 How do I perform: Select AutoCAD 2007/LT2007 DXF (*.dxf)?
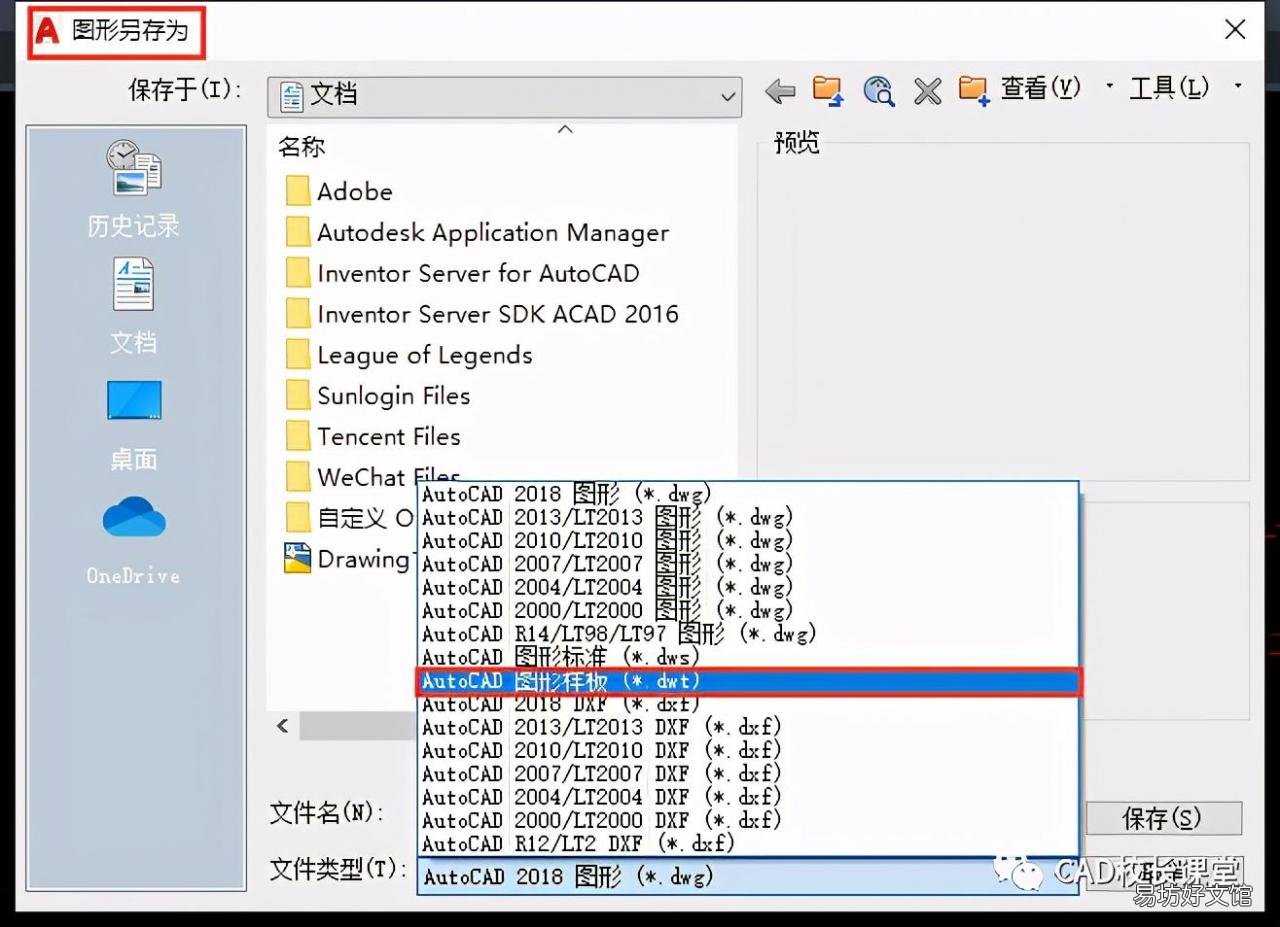pos(748,774)
